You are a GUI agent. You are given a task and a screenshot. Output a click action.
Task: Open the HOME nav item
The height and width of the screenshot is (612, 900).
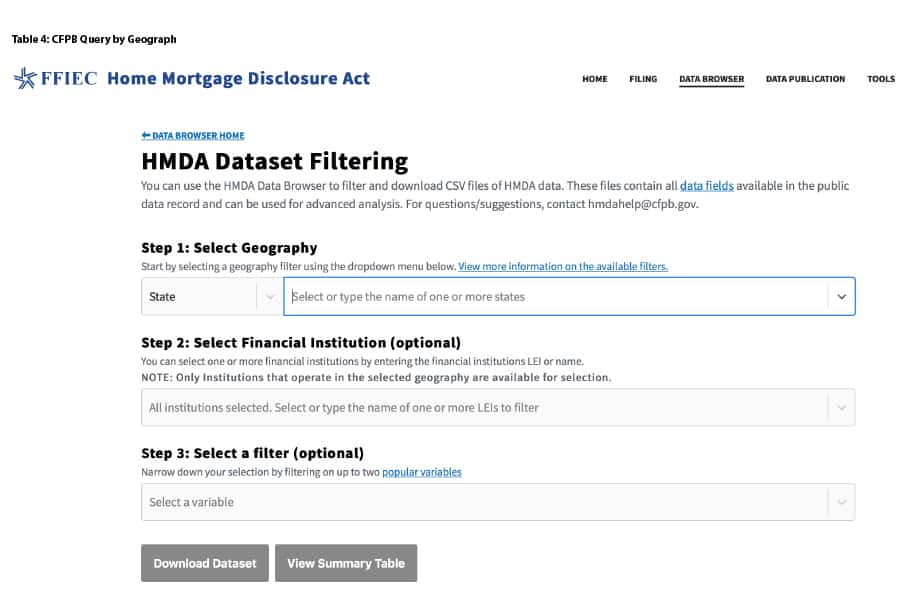(x=595, y=79)
